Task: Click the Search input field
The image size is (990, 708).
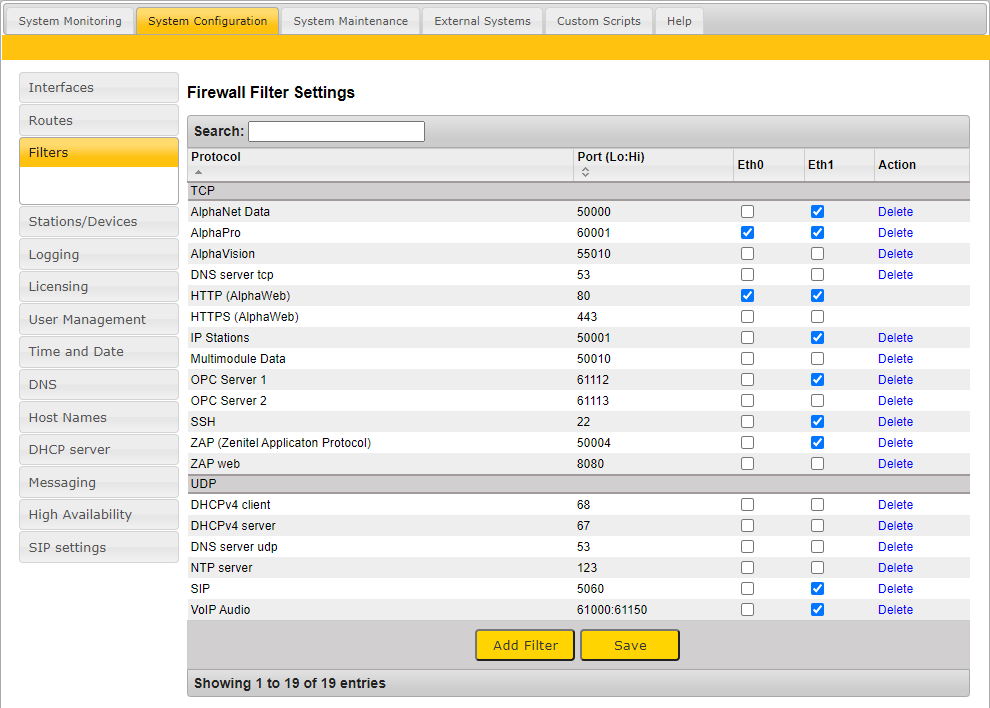Action: click(336, 131)
